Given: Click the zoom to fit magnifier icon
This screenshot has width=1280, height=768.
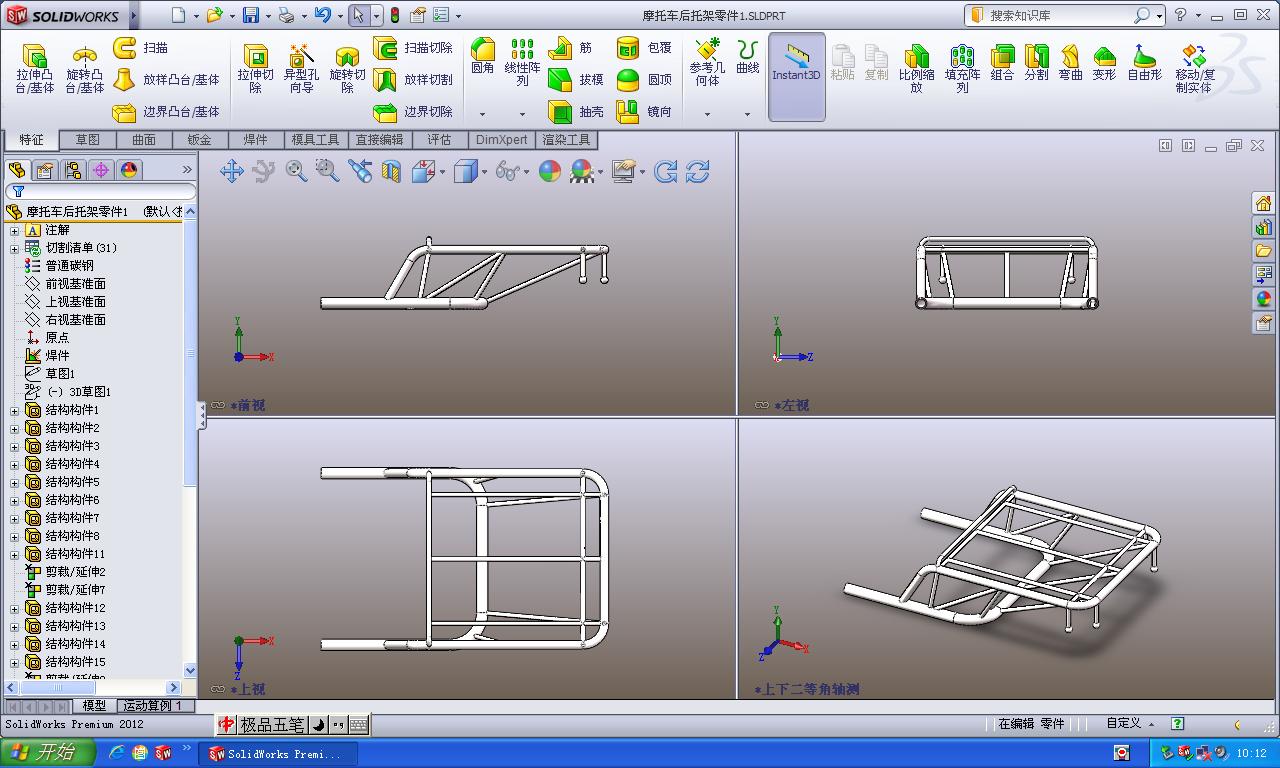Looking at the screenshot, I should [x=296, y=171].
